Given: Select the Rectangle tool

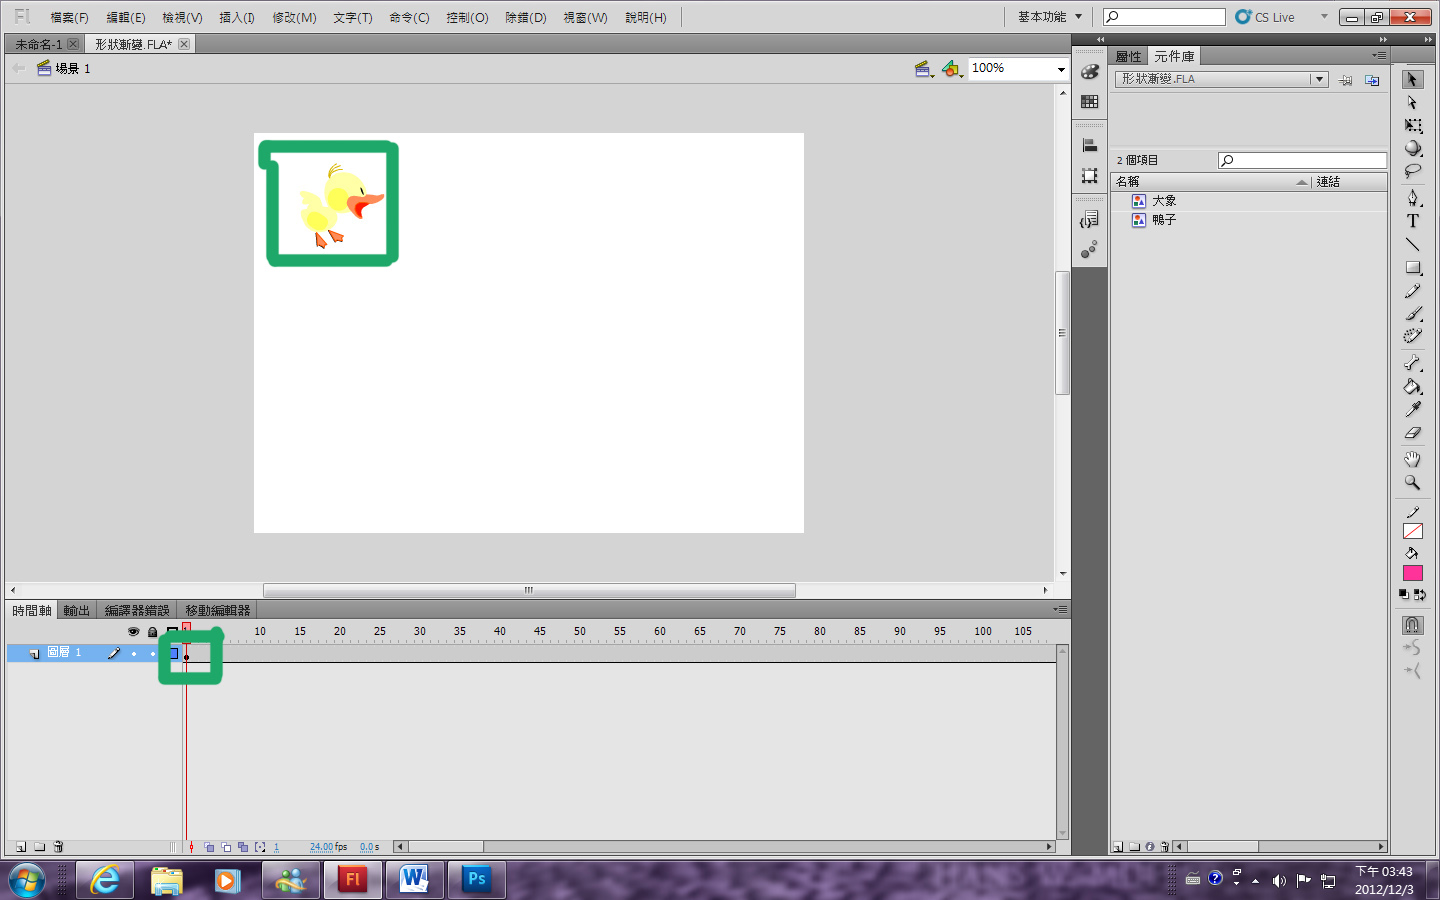Looking at the screenshot, I should coord(1412,267).
